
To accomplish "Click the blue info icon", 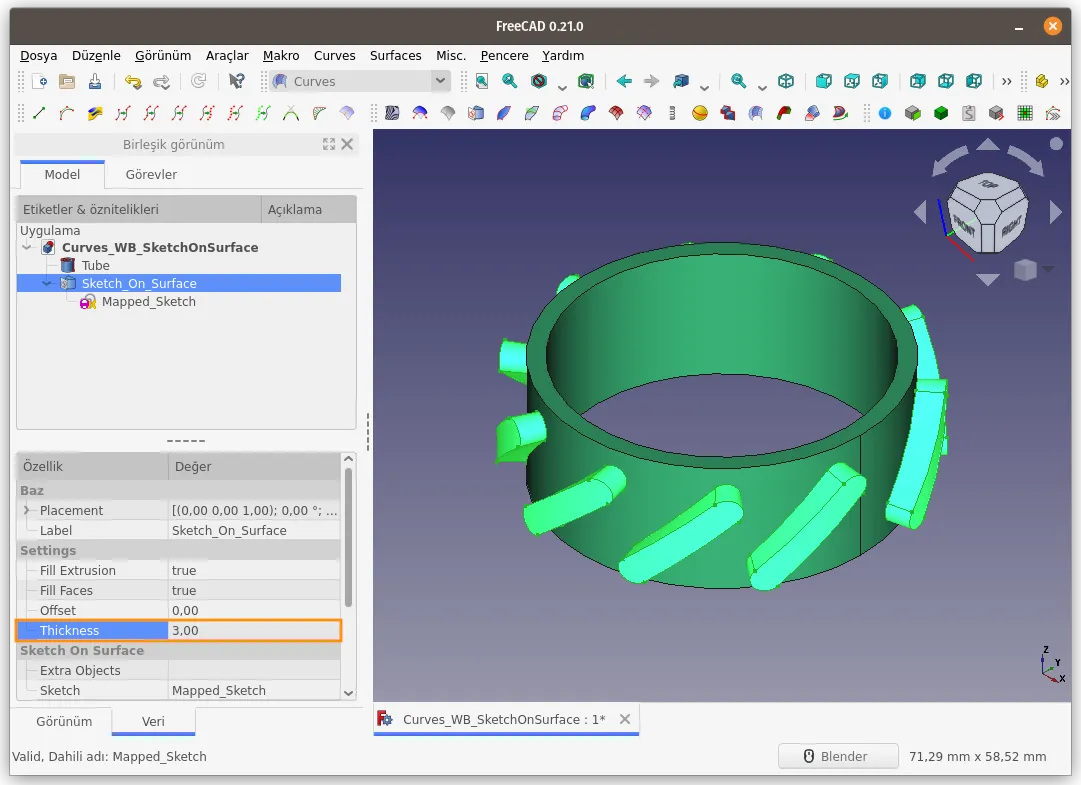I will [x=885, y=113].
